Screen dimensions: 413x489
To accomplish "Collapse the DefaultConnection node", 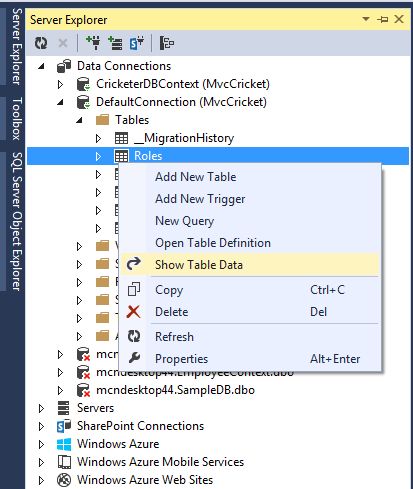I will (60, 102).
